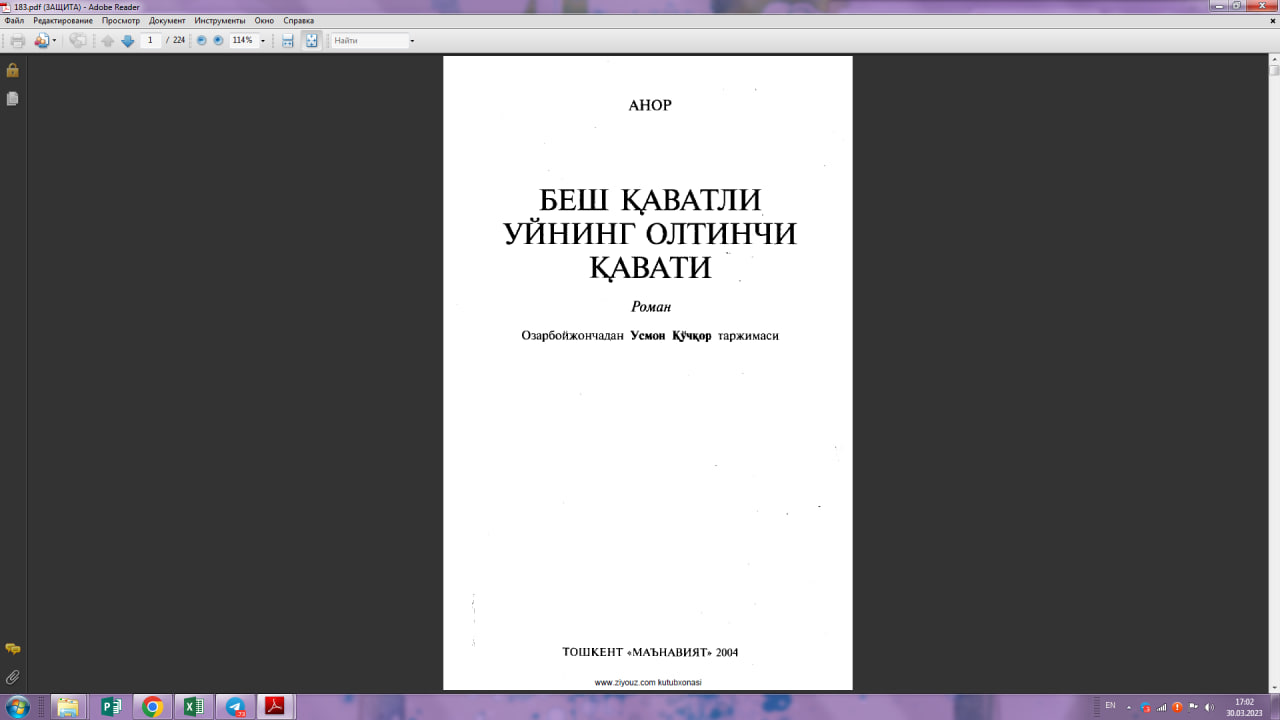Open the page thumbnails panel

12,97
